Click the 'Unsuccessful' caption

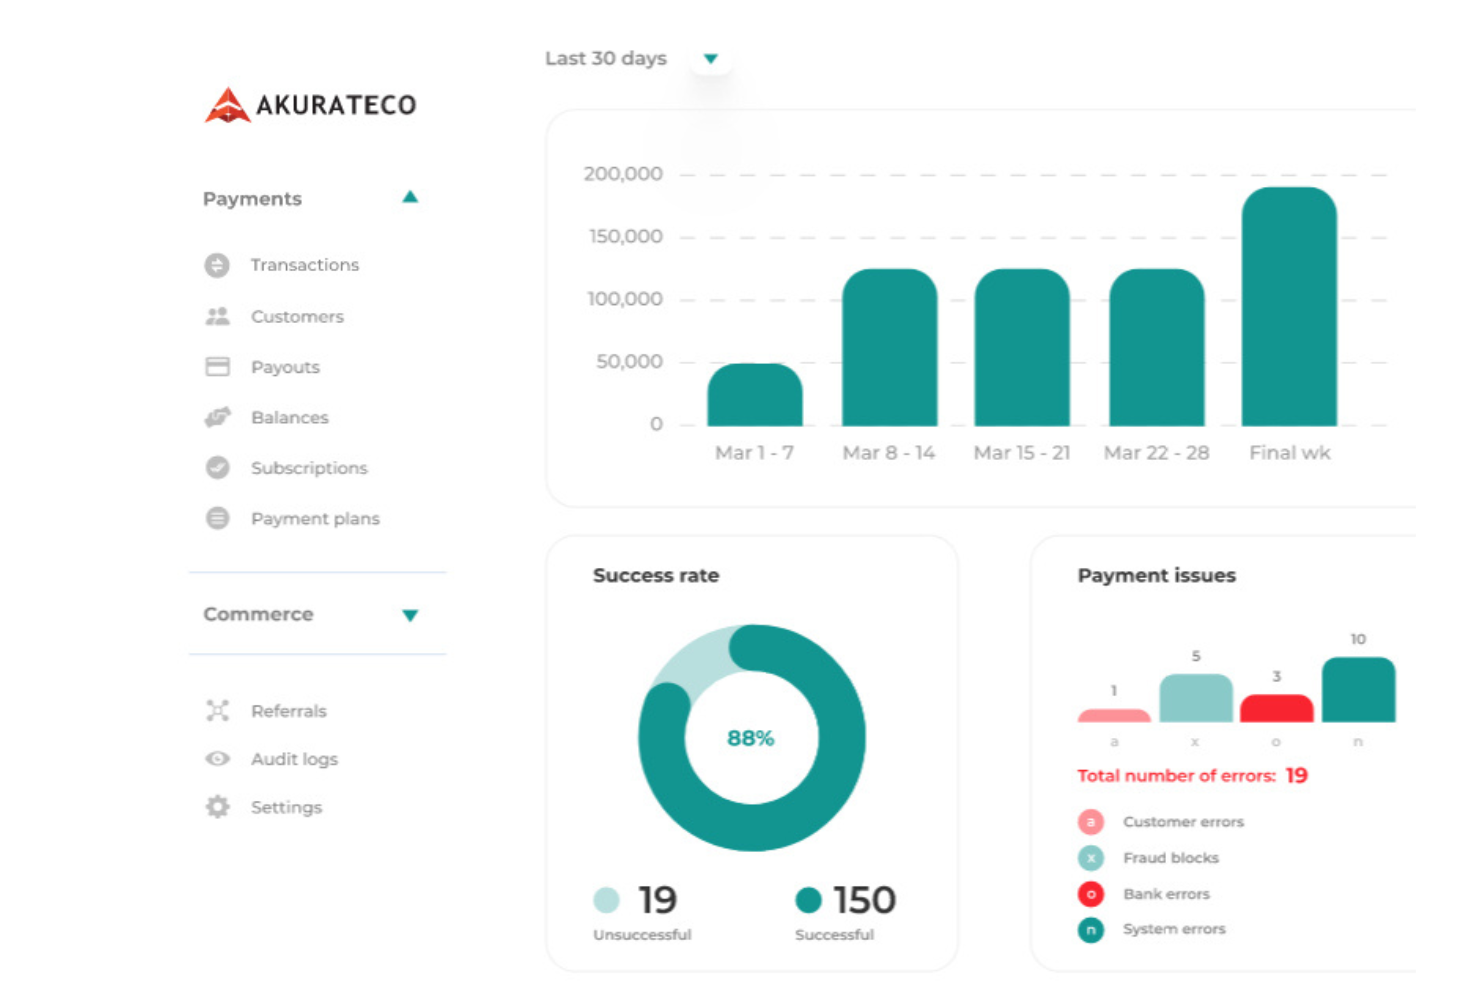(x=642, y=935)
